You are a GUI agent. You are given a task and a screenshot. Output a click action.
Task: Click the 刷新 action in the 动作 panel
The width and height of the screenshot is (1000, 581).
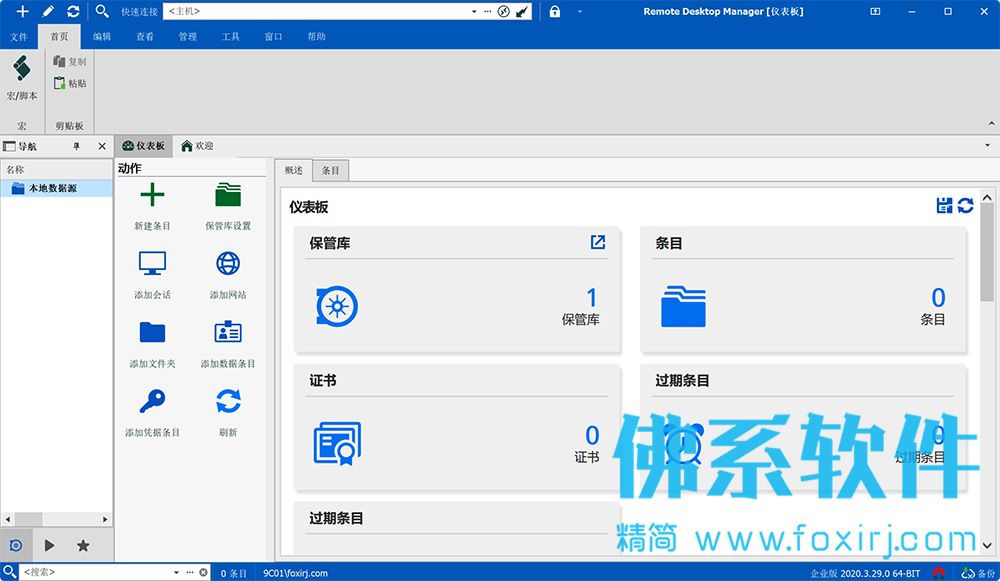228,413
